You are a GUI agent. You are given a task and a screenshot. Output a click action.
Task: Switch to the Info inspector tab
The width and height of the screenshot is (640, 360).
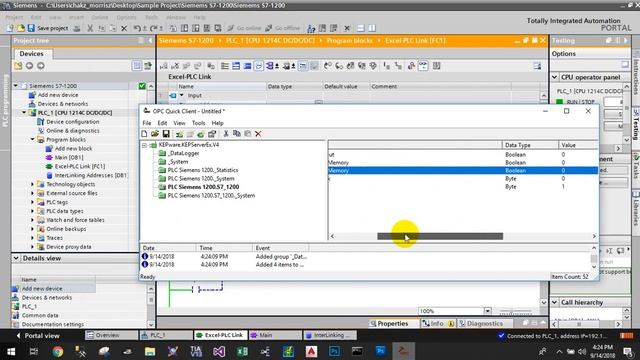[x=438, y=323]
